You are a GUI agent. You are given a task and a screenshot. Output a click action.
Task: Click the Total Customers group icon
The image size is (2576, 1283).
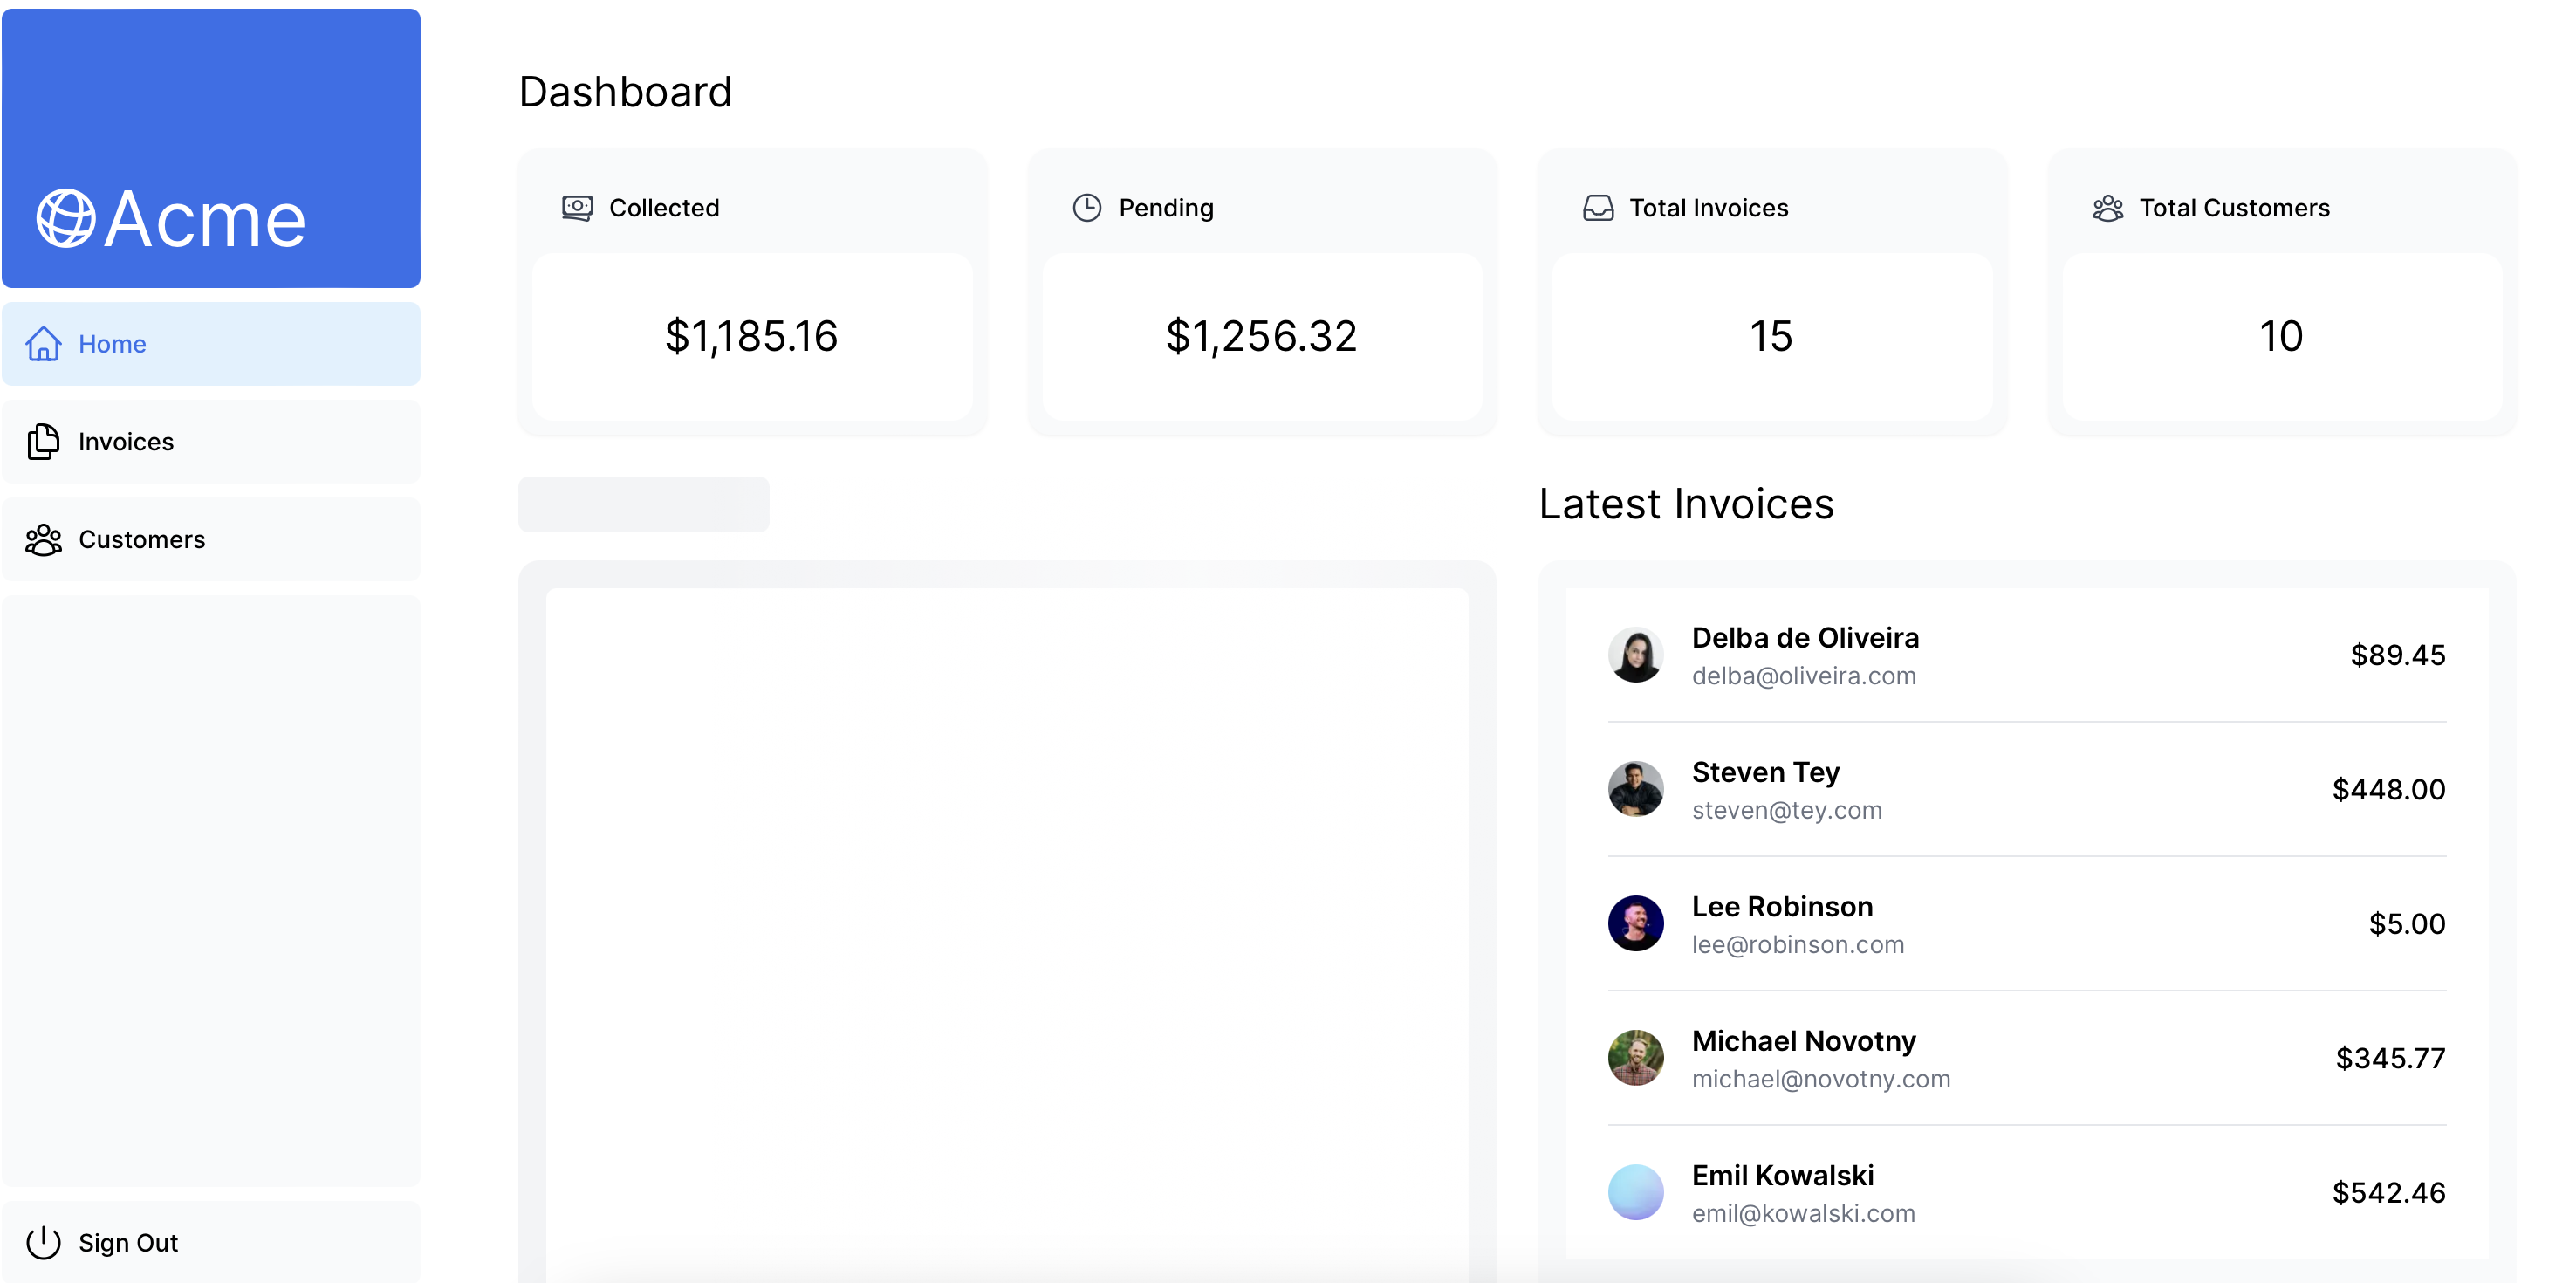tap(2108, 208)
